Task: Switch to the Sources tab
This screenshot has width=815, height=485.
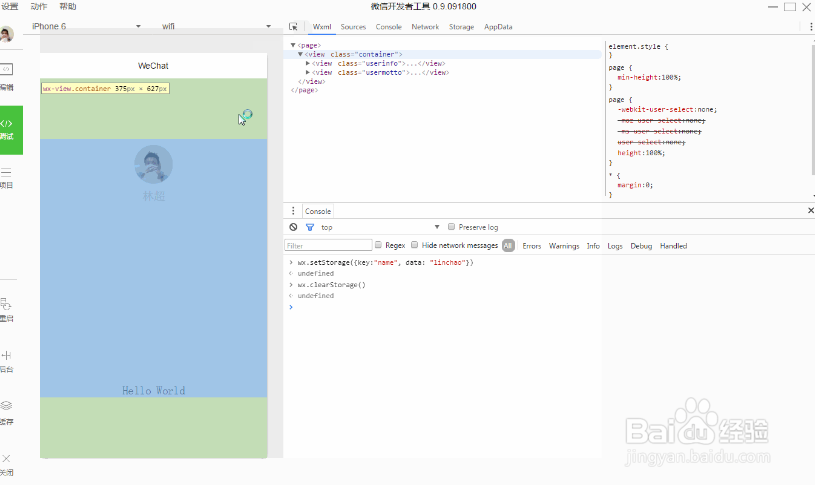Action: click(x=353, y=27)
